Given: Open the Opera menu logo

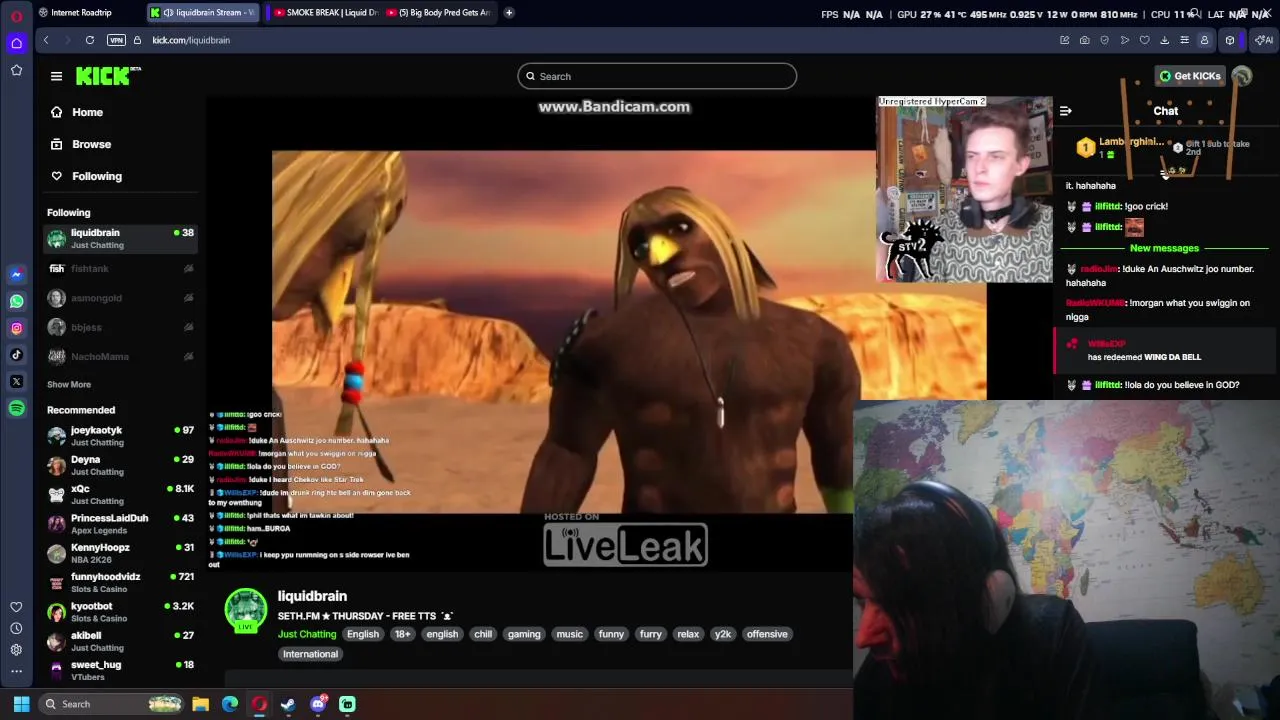Looking at the screenshot, I should 16,16.
